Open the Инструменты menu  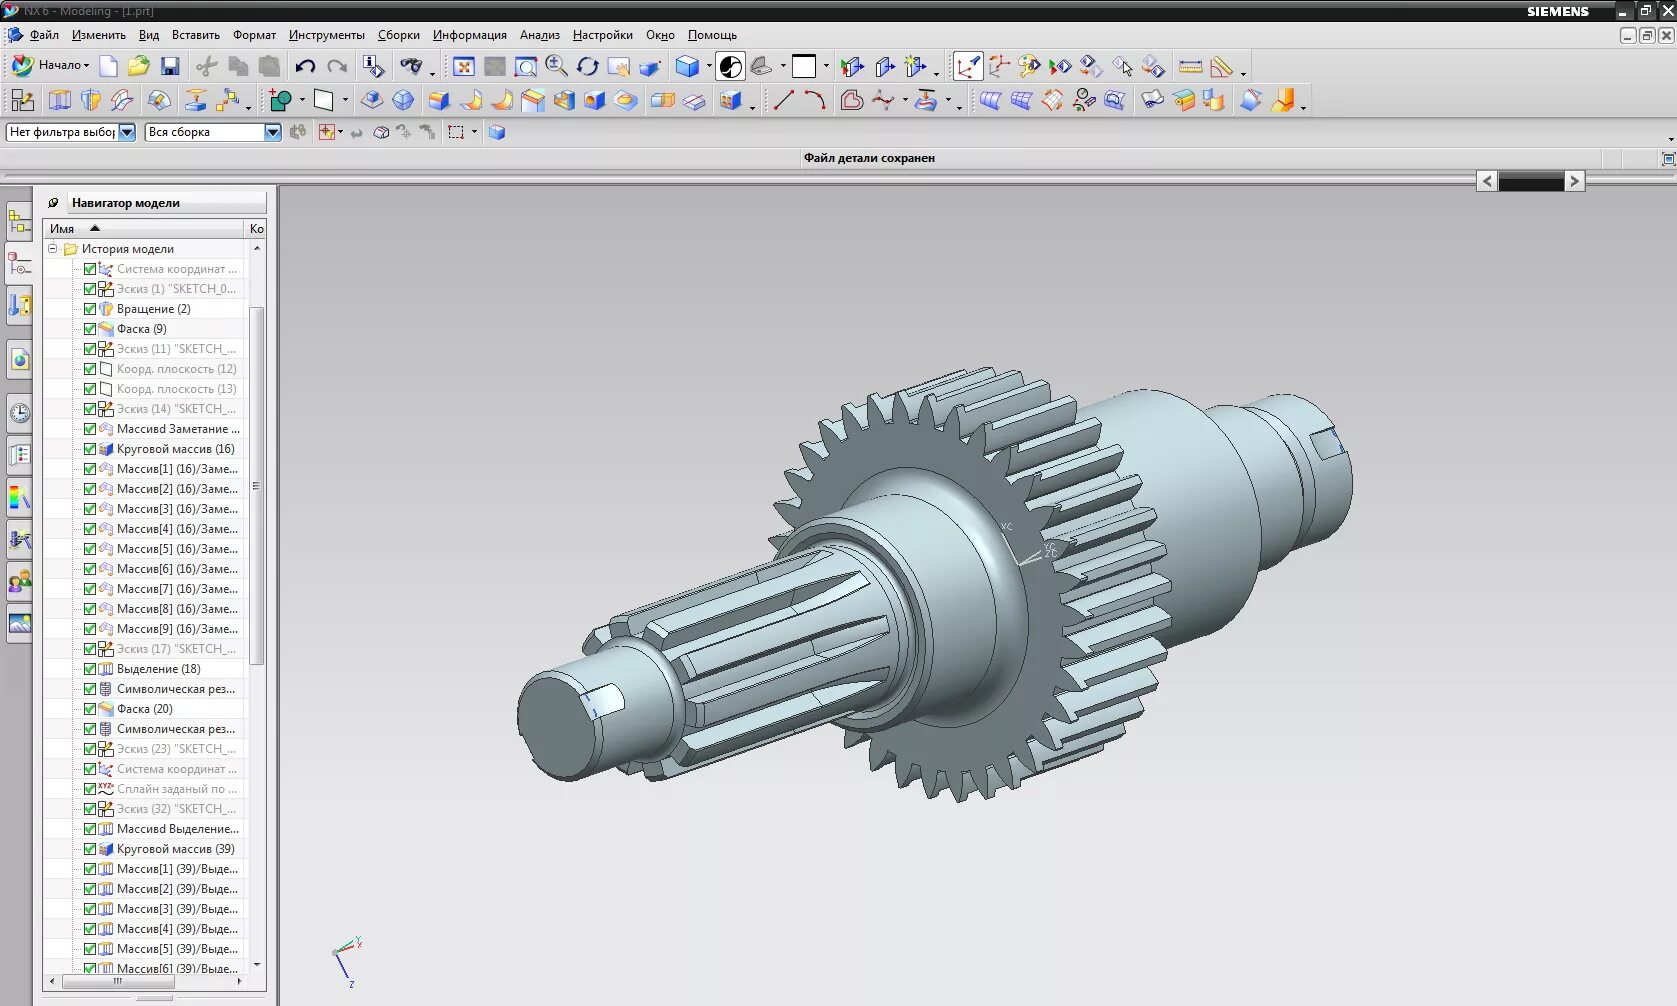[x=327, y=35]
